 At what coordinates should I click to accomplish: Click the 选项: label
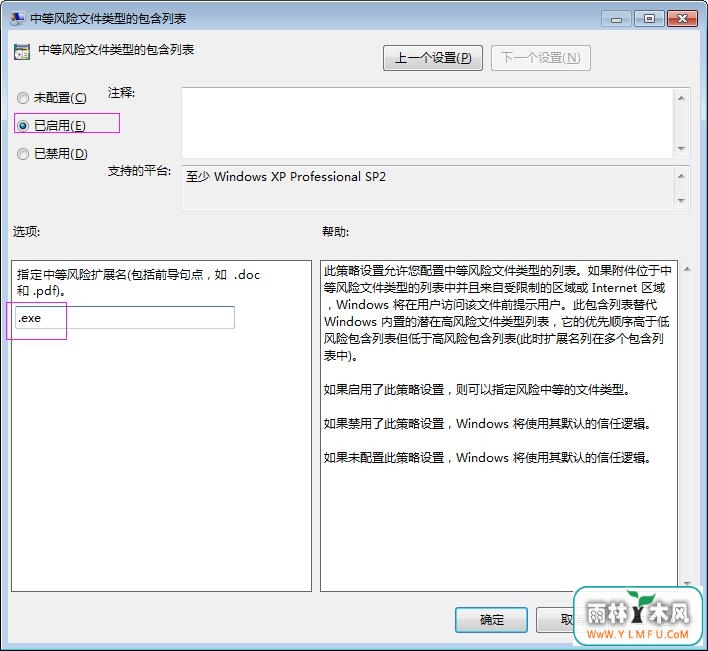pyautogui.click(x=26, y=232)
